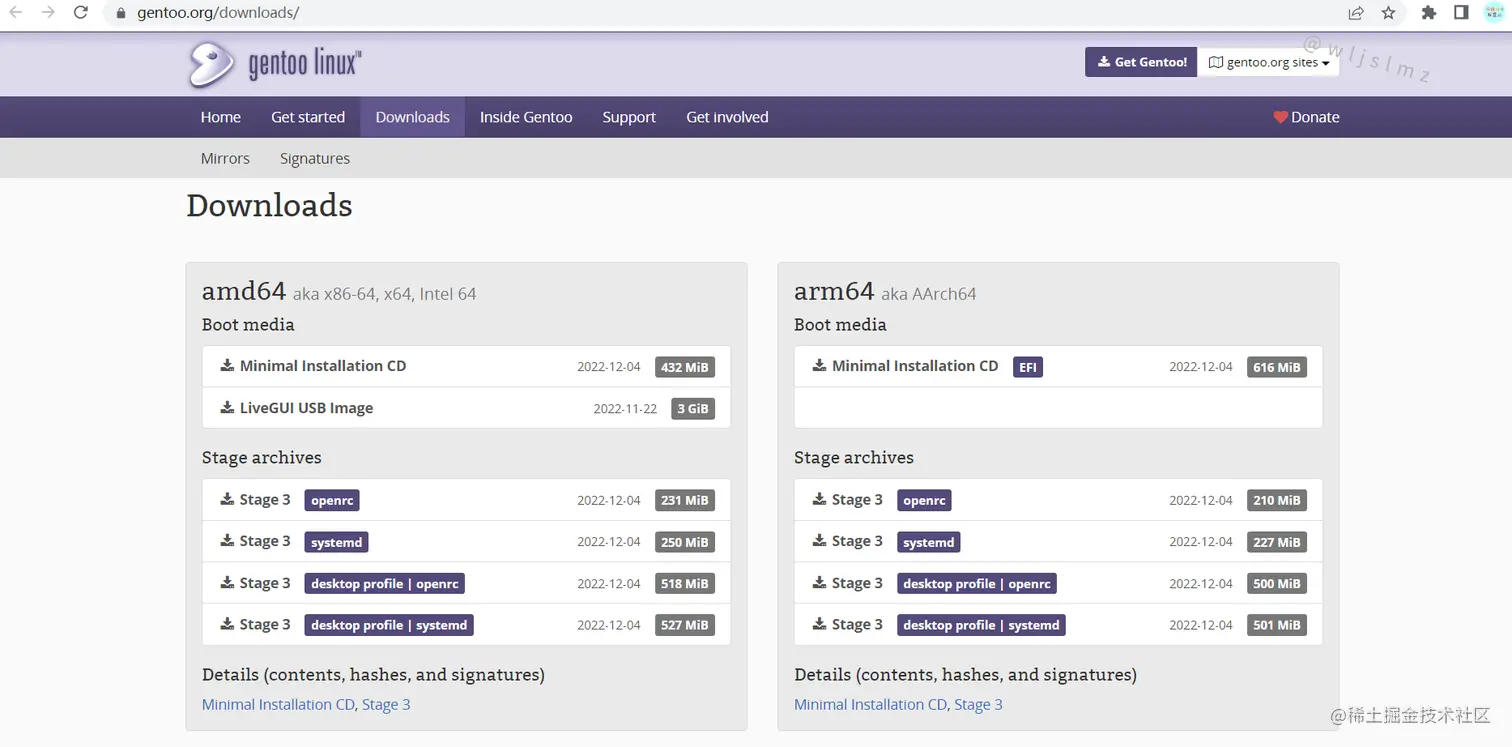The width and height of the screenshot is (1512, 747).
Task: Click the 210 MiB size badge
Action: (1277, 500)
